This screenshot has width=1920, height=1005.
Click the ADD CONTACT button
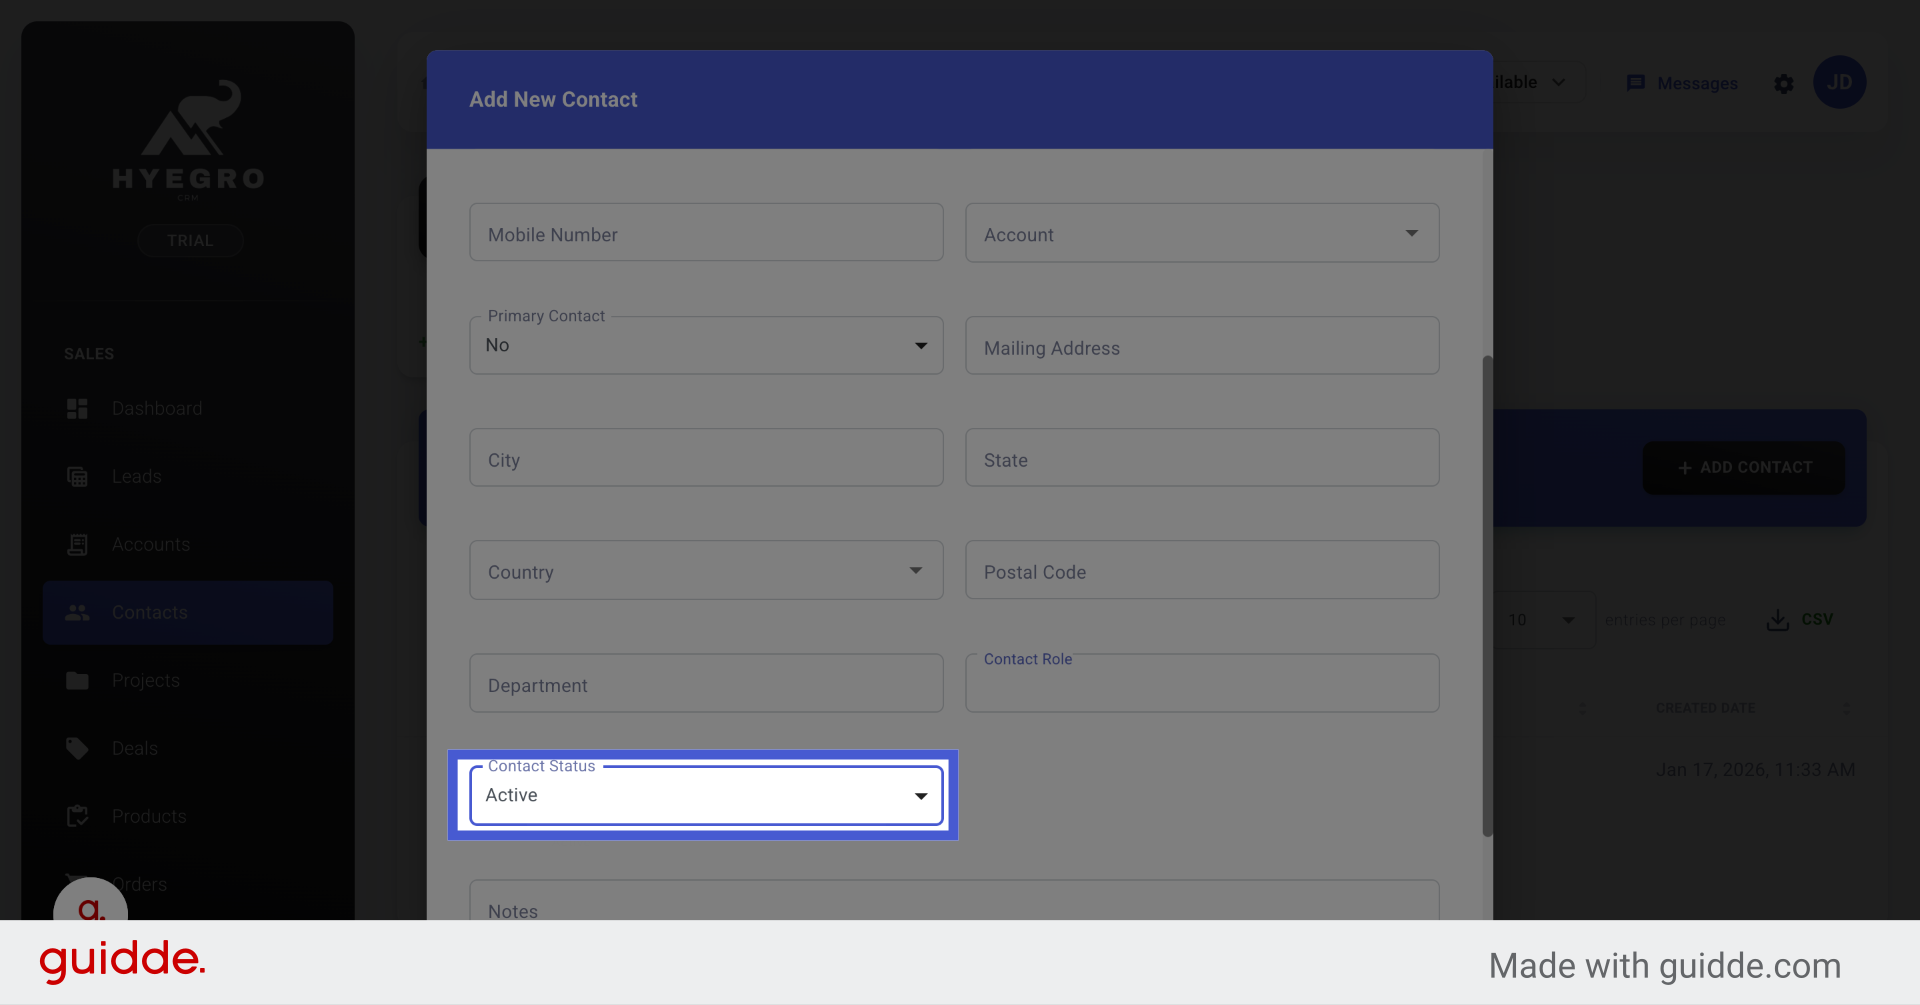[1742, 467]
